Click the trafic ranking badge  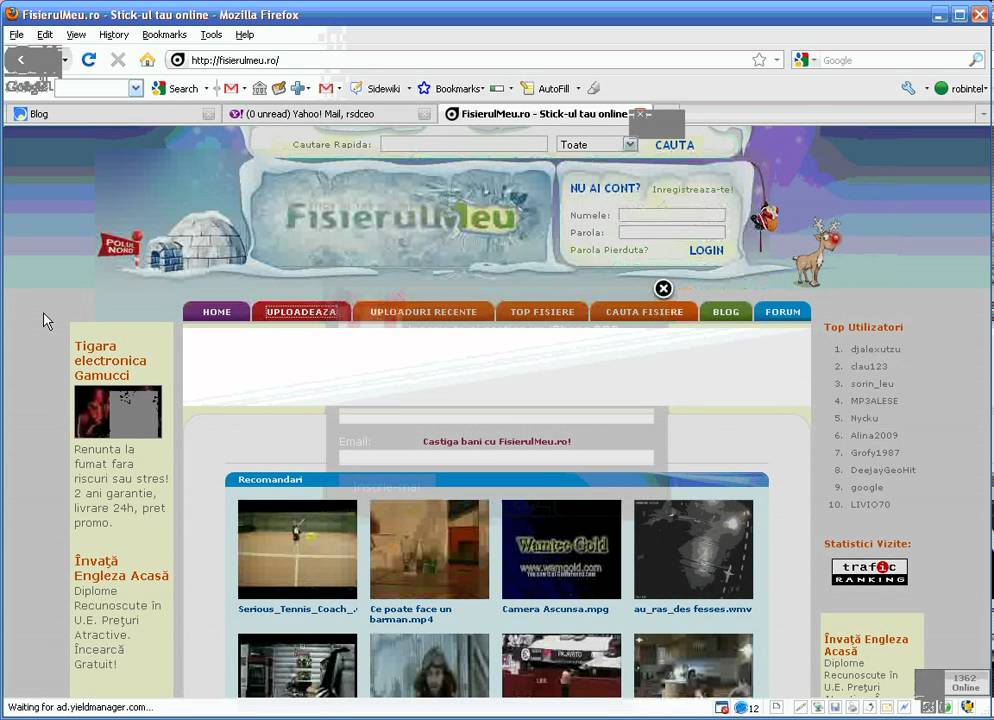coord(869,572)
